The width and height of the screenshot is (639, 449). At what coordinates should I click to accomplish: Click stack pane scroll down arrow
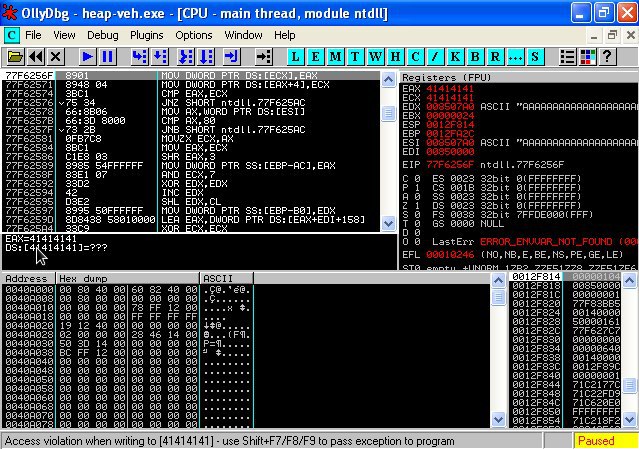630,419
